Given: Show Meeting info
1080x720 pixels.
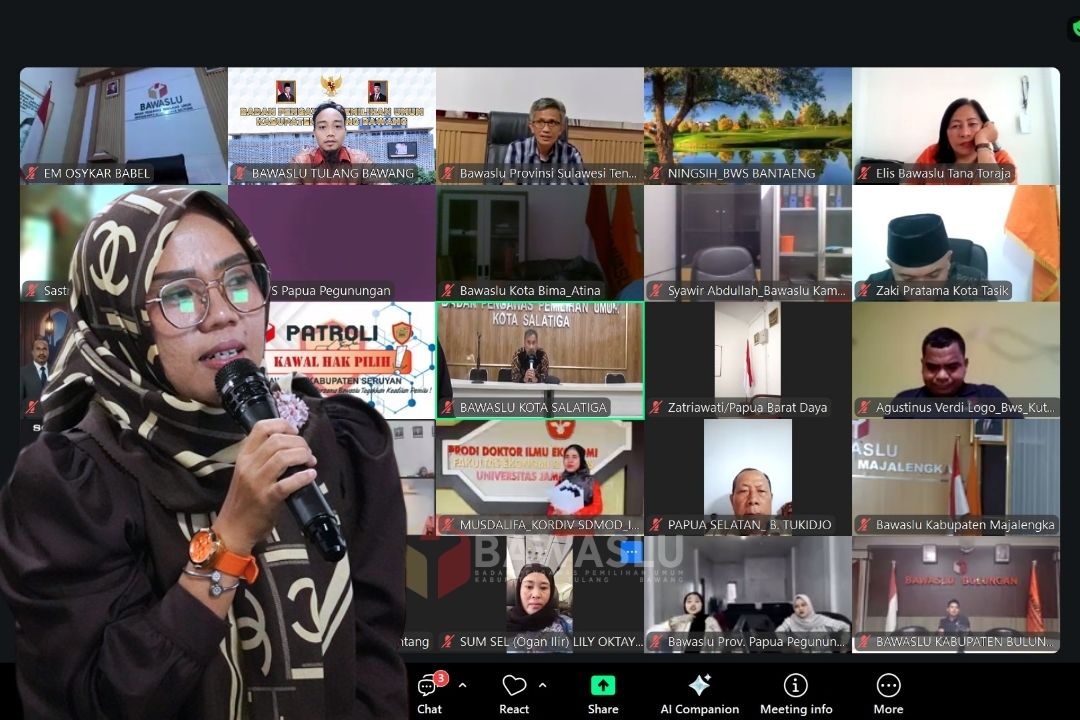Looking at the screenshot, I should (796, 692).
